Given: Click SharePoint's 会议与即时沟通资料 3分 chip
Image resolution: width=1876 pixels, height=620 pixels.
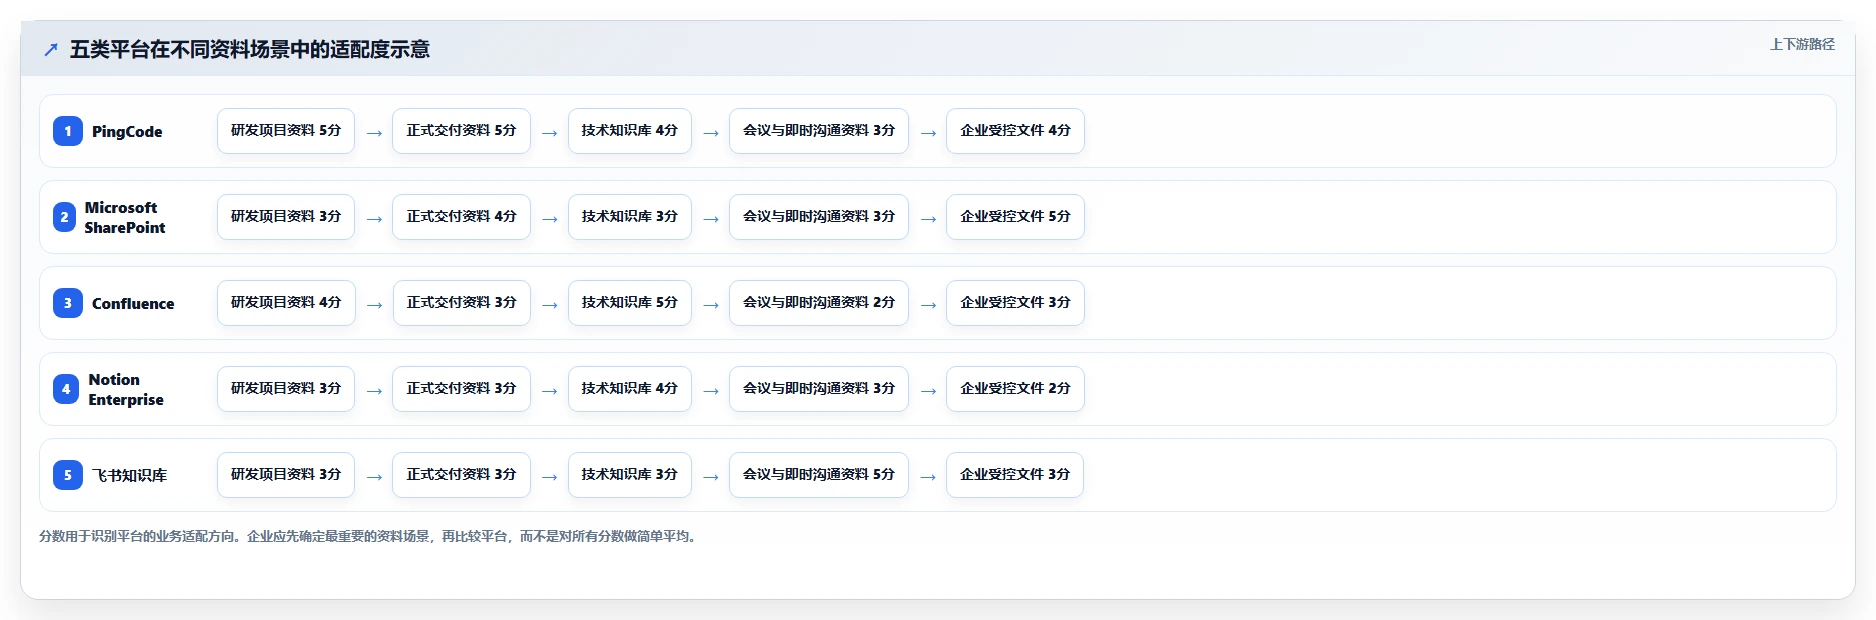Looking at the screenshot, I should (819, 217).
